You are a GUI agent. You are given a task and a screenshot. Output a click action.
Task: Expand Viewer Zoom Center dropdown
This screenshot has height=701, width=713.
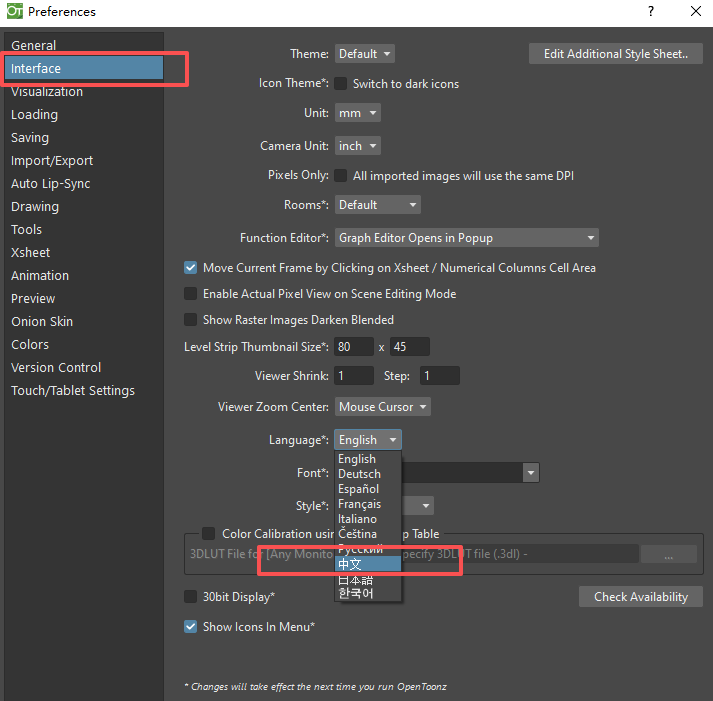coord(382,406)
